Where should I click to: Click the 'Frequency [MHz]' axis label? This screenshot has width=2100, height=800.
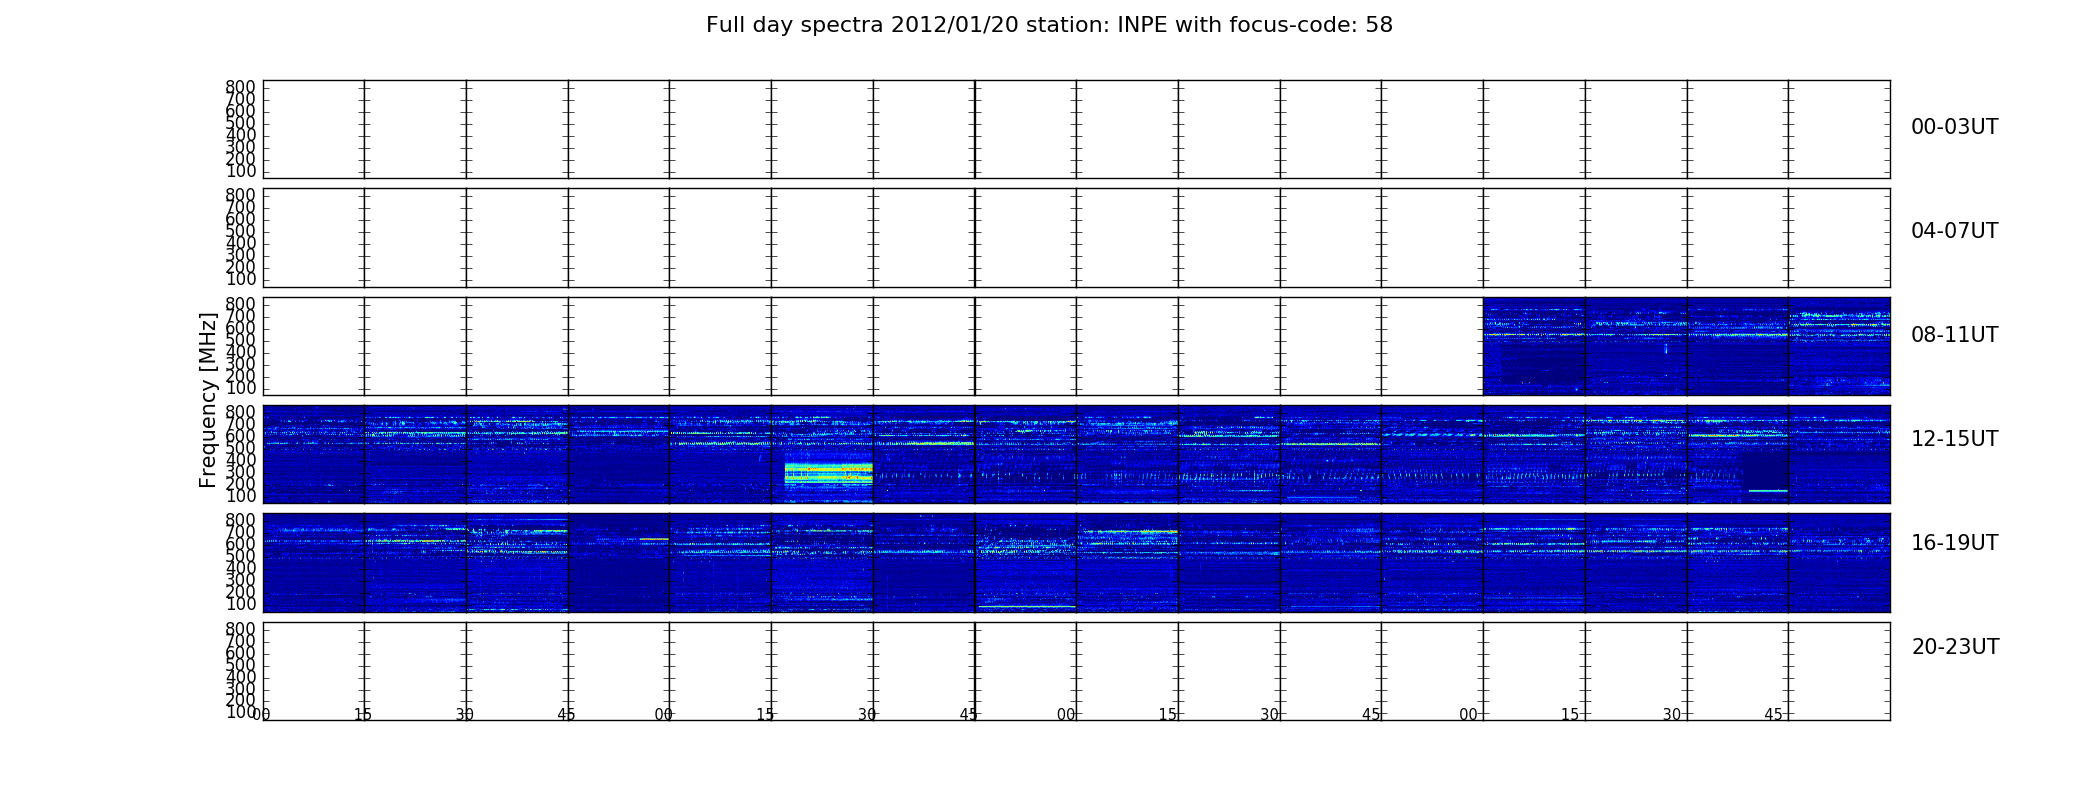(x=208, y=400)
